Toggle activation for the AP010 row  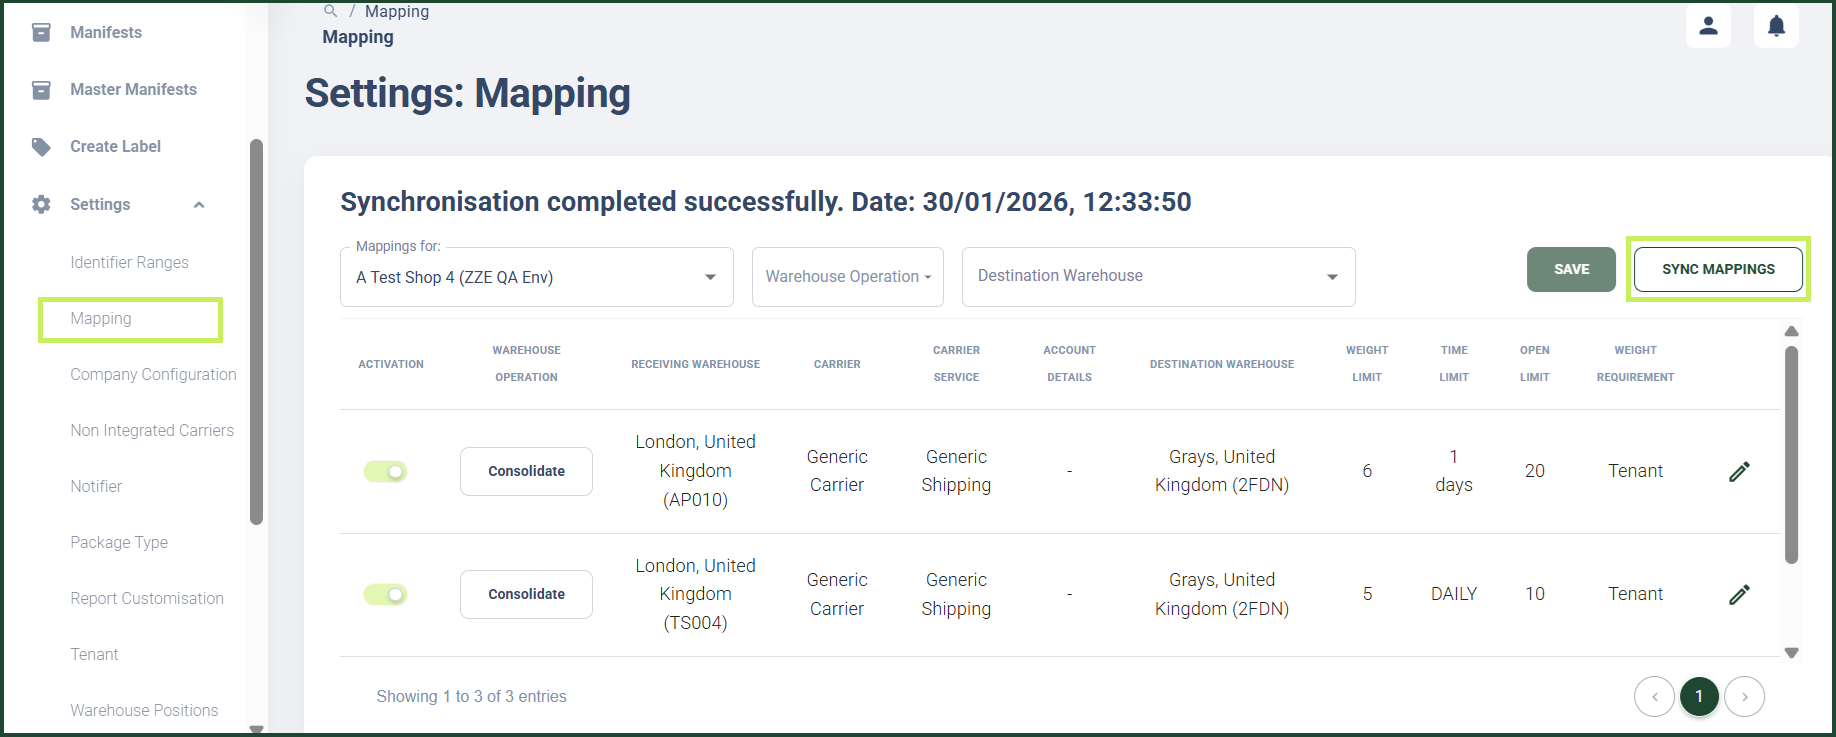pyautogui.click(x=385, y=471)
